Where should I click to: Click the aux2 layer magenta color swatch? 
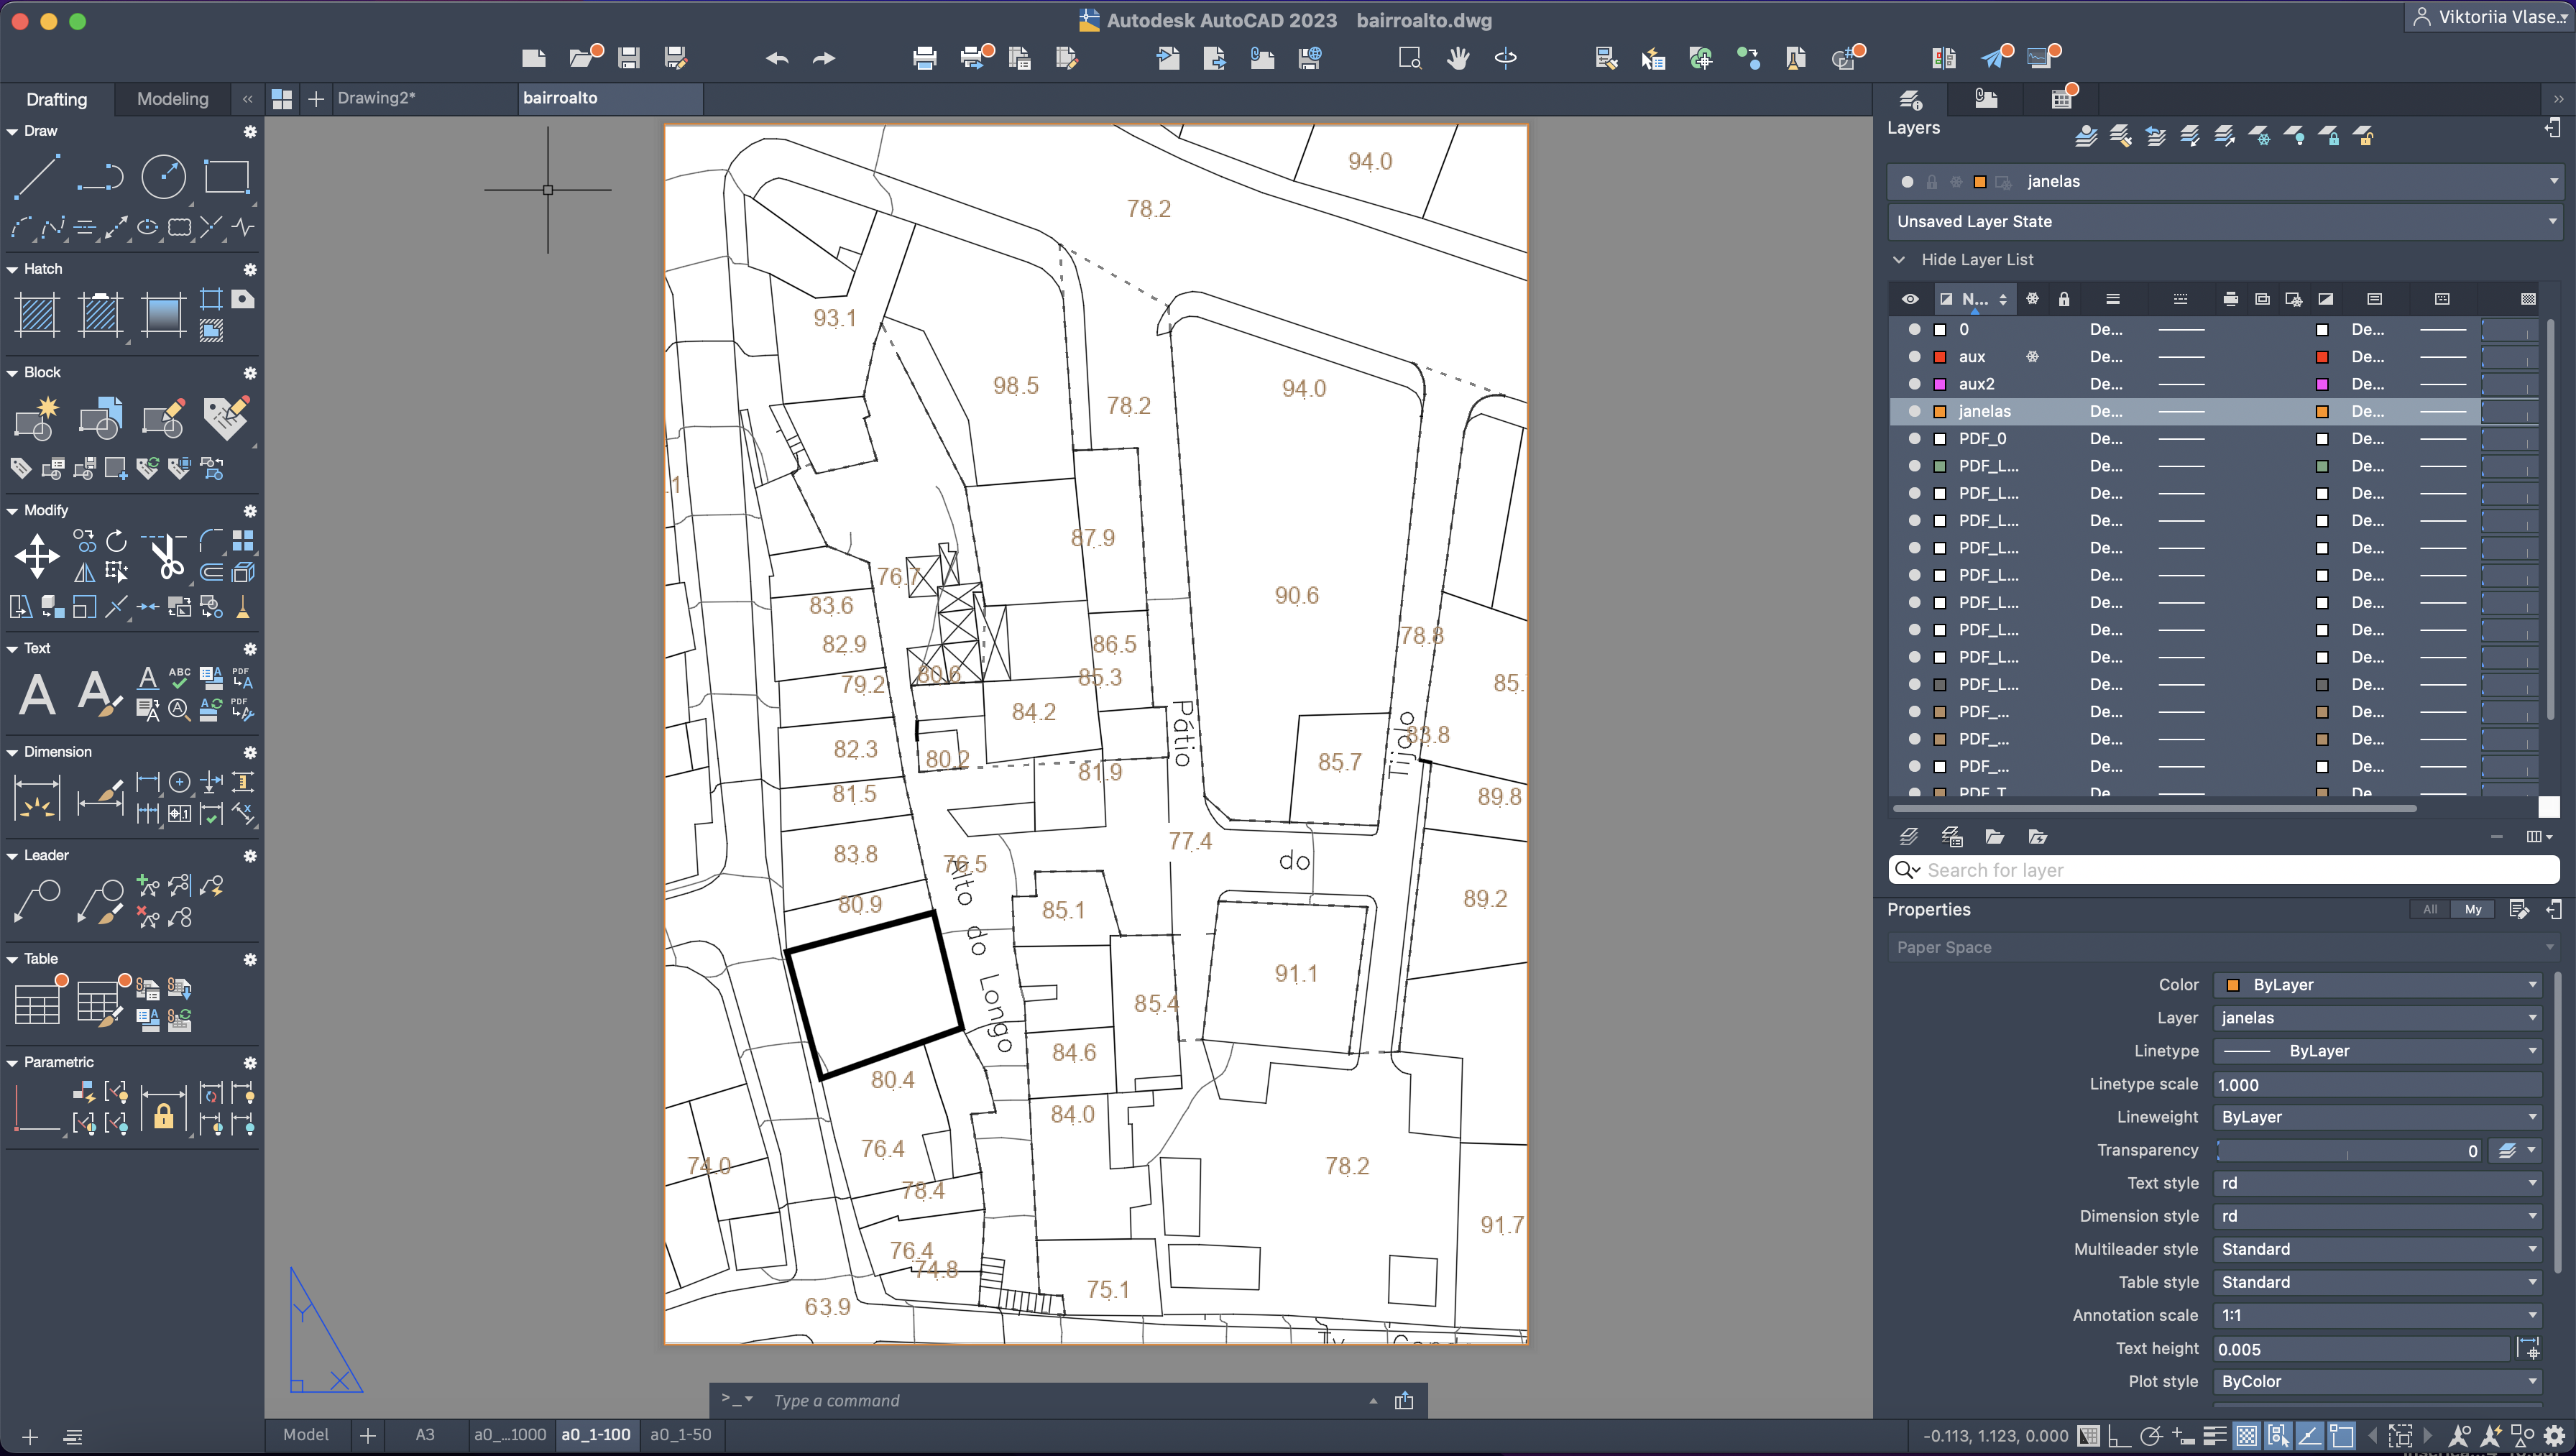(1940, 384)
